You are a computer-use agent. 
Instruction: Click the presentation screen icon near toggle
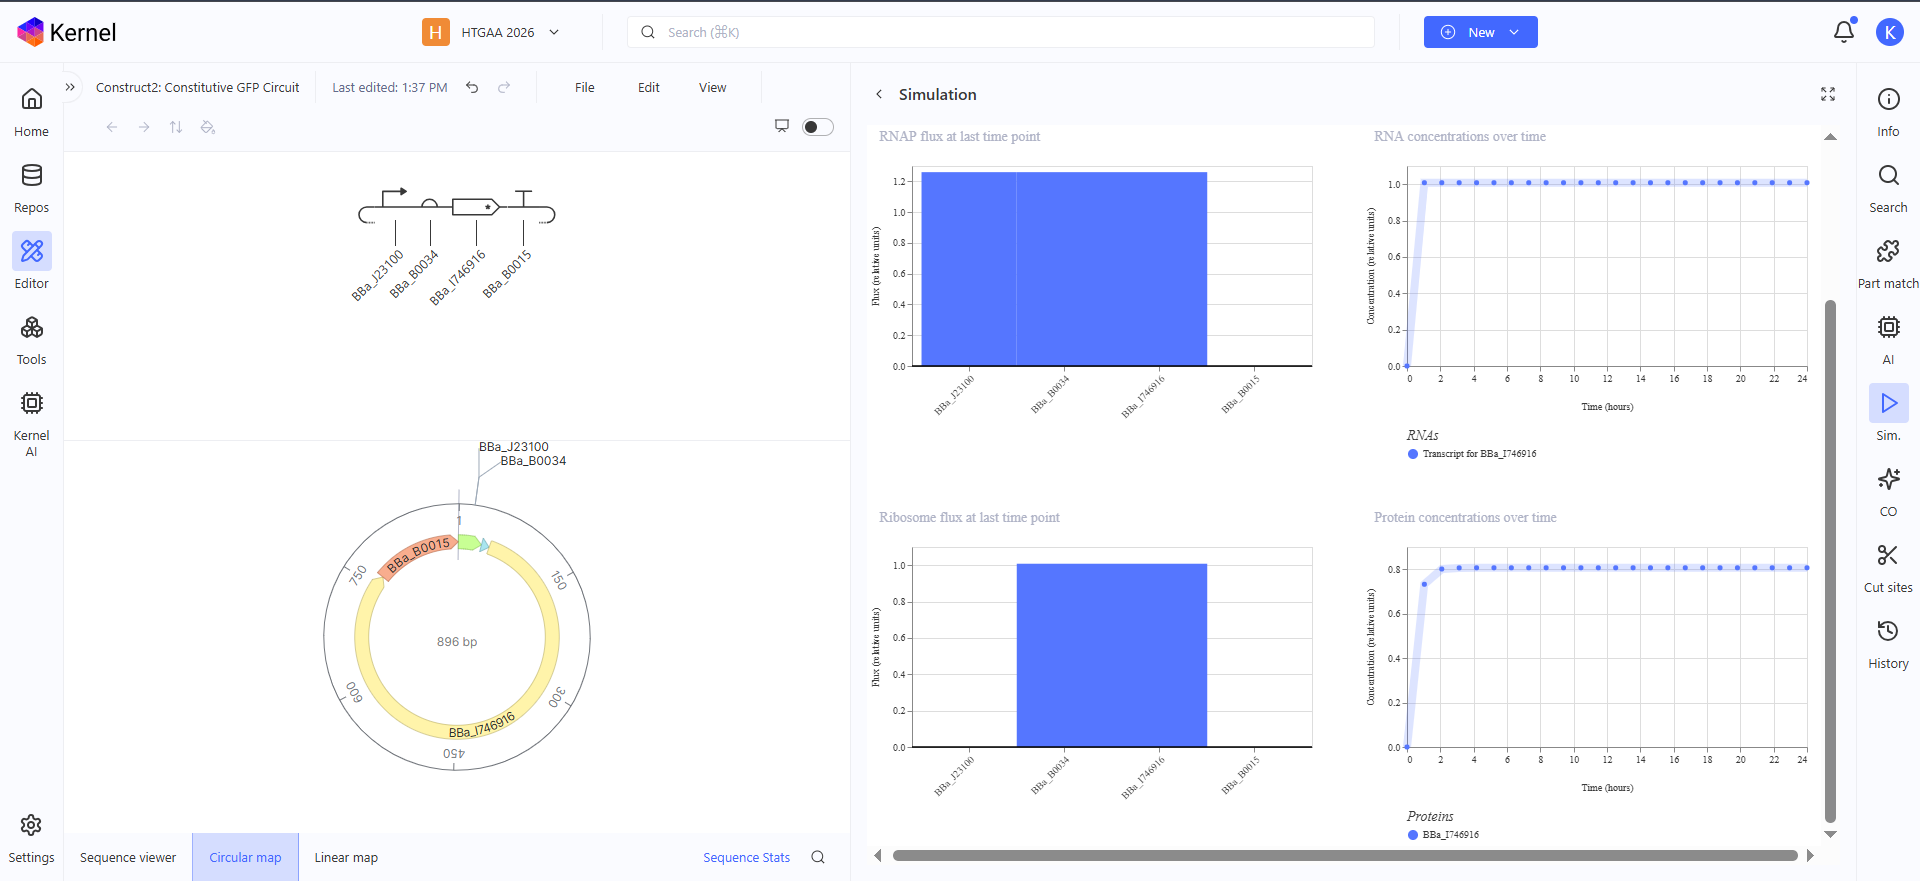pos(782,126)
